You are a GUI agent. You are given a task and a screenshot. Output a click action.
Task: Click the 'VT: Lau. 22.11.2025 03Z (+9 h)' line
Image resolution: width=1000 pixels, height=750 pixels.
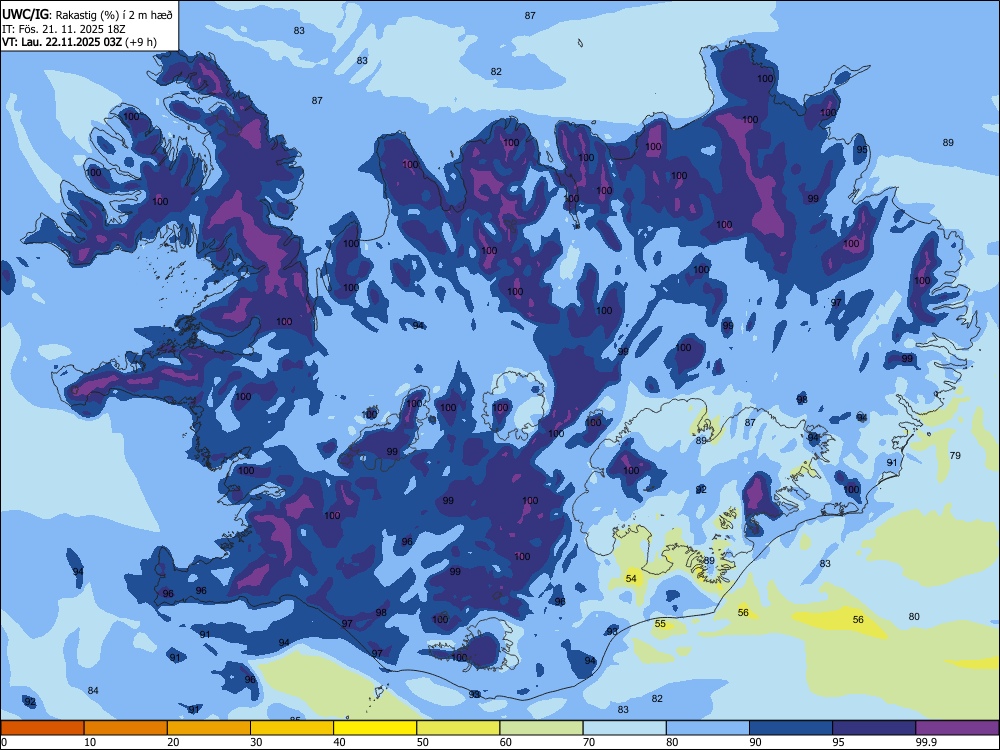point(80,42)
